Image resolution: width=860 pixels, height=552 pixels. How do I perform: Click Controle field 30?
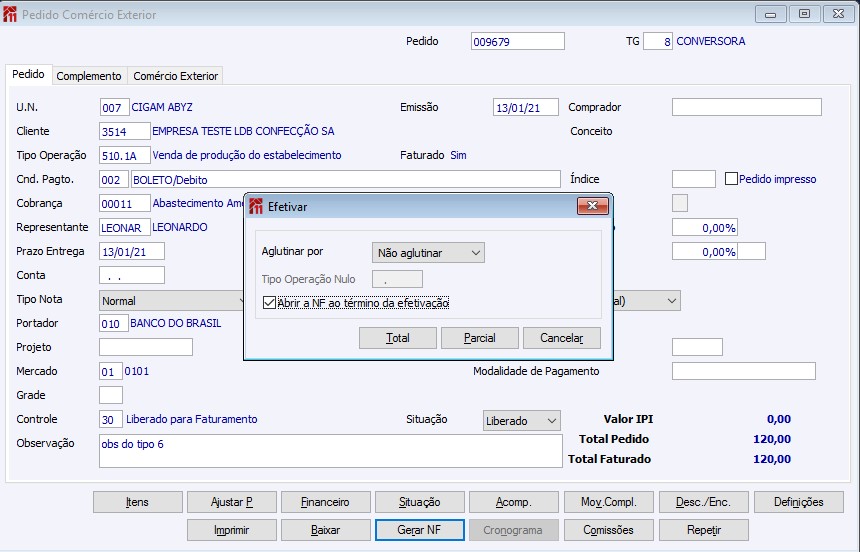click(x=111, y=419)
